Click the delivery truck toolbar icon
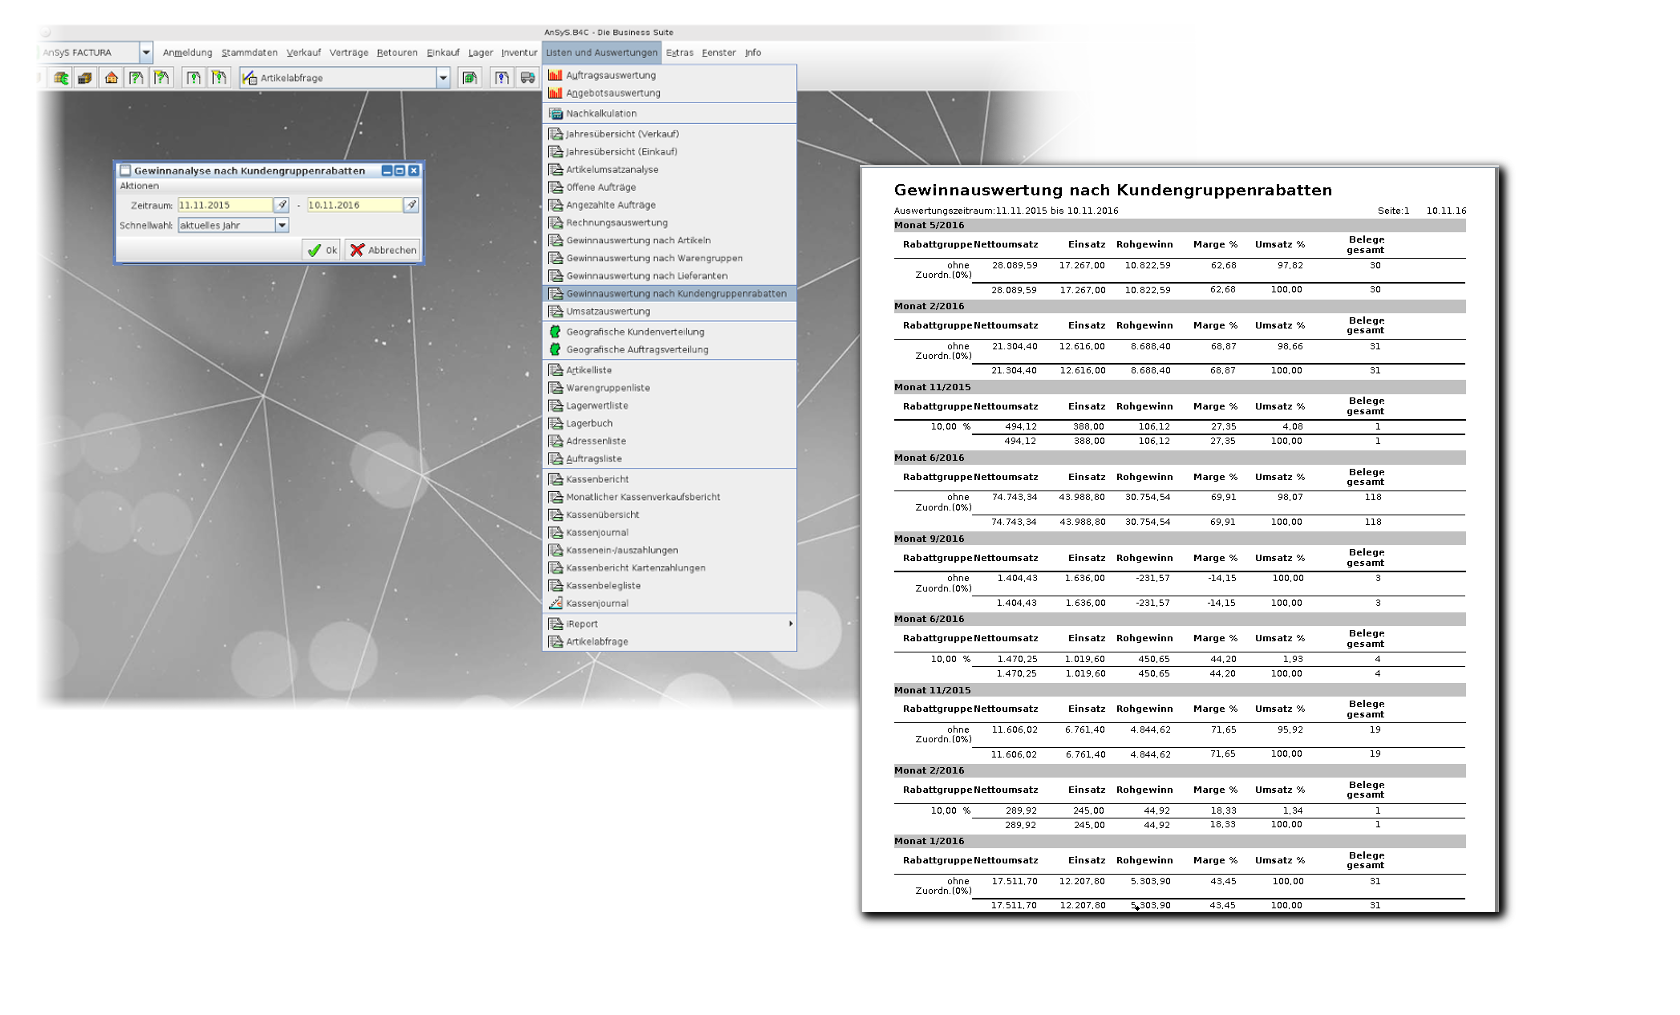This screenshot has width=1680, height=1015. (527, 78)
